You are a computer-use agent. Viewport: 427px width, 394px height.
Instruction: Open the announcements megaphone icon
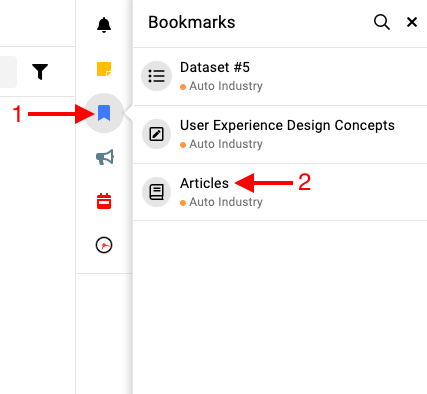[x=105, y=157]
